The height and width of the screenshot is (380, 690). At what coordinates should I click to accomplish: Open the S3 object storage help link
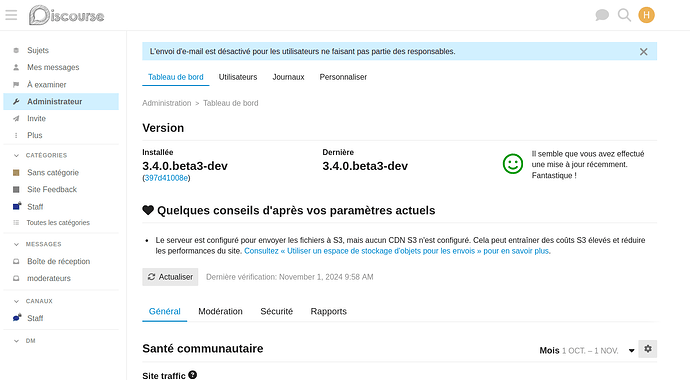click(396, 251)
